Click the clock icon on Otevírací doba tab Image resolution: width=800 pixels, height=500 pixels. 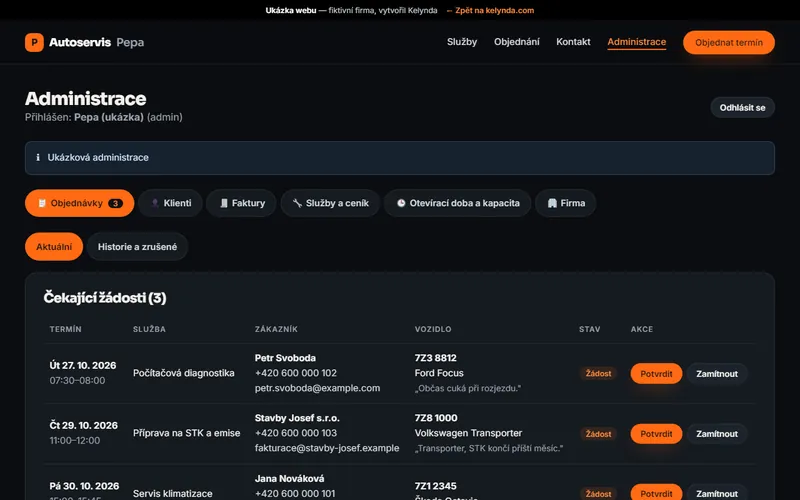401,203
